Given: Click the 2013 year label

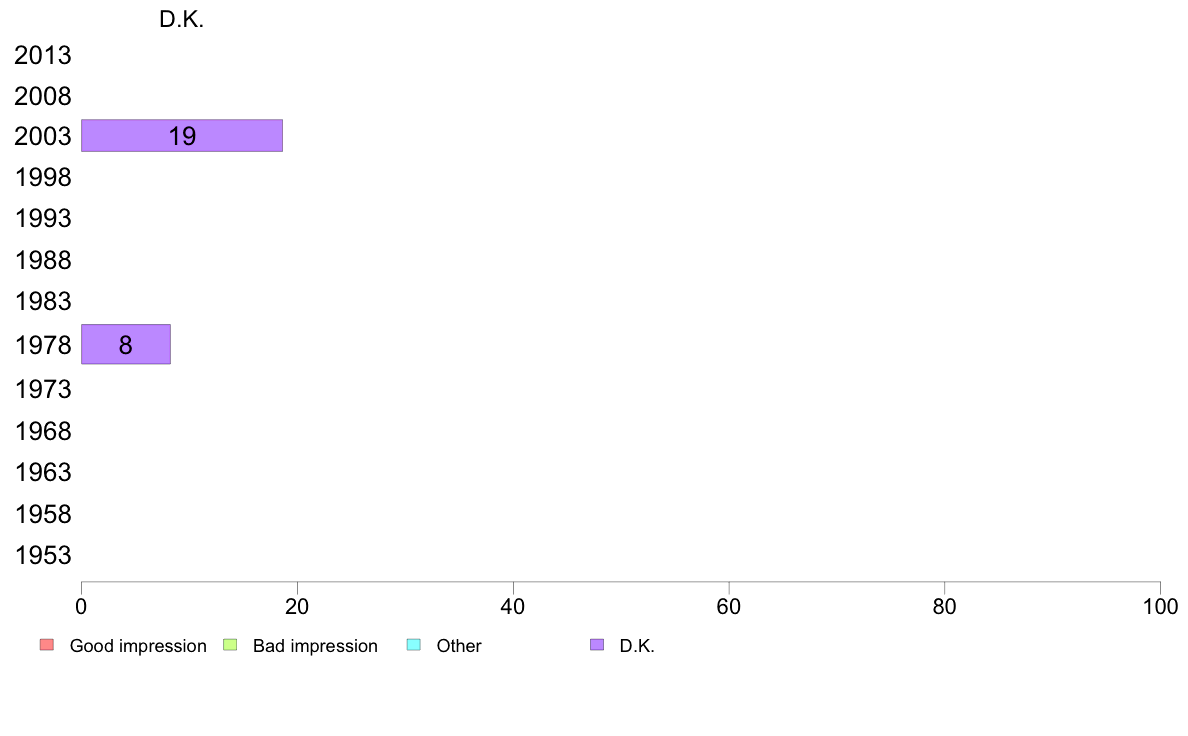Looking at the screenshot, I should pyautogui.click(x=42, y=55).
